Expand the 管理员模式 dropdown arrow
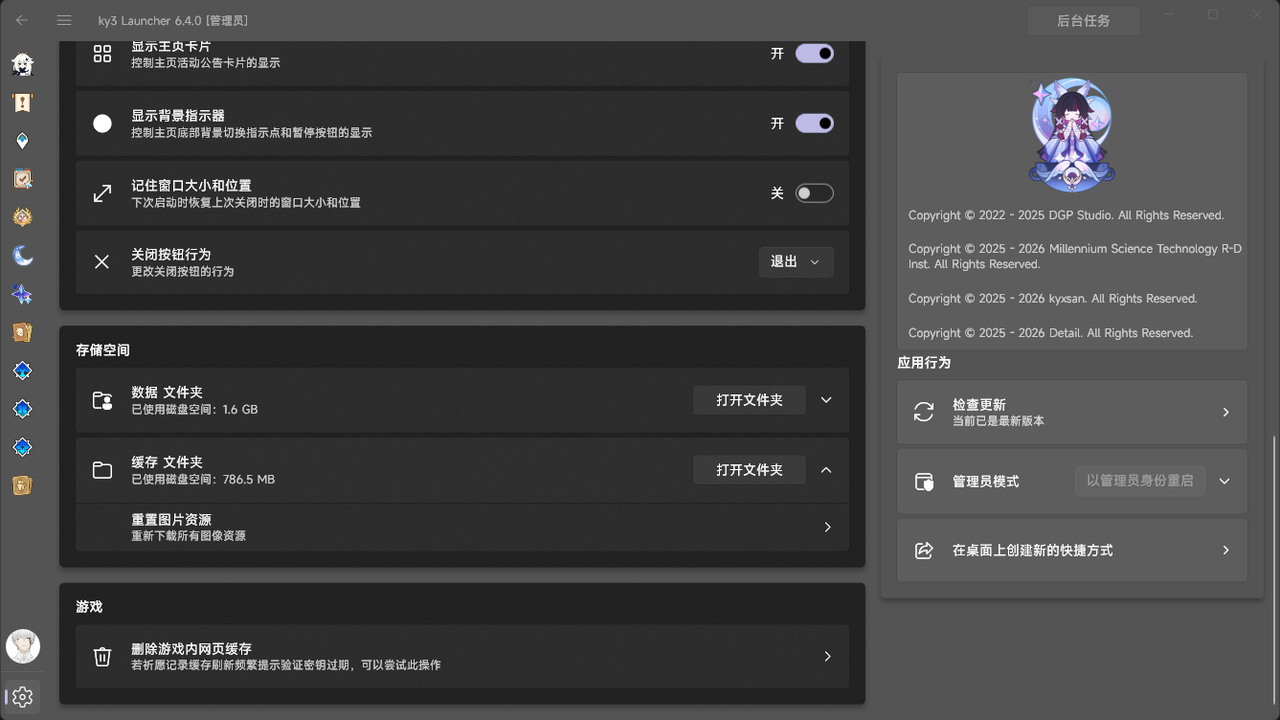 point(1224,481)
